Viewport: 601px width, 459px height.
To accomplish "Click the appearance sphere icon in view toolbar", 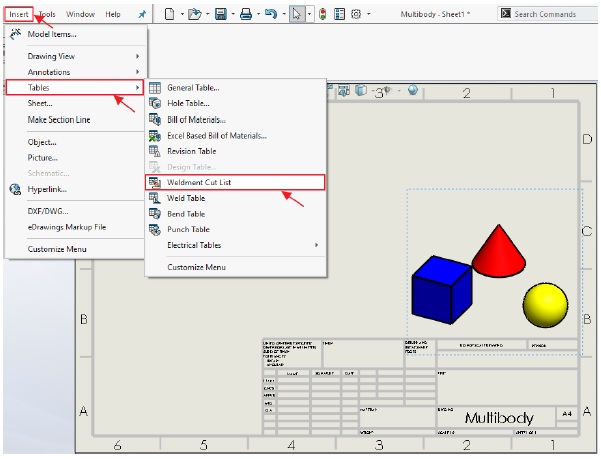I will coord(413,90).
